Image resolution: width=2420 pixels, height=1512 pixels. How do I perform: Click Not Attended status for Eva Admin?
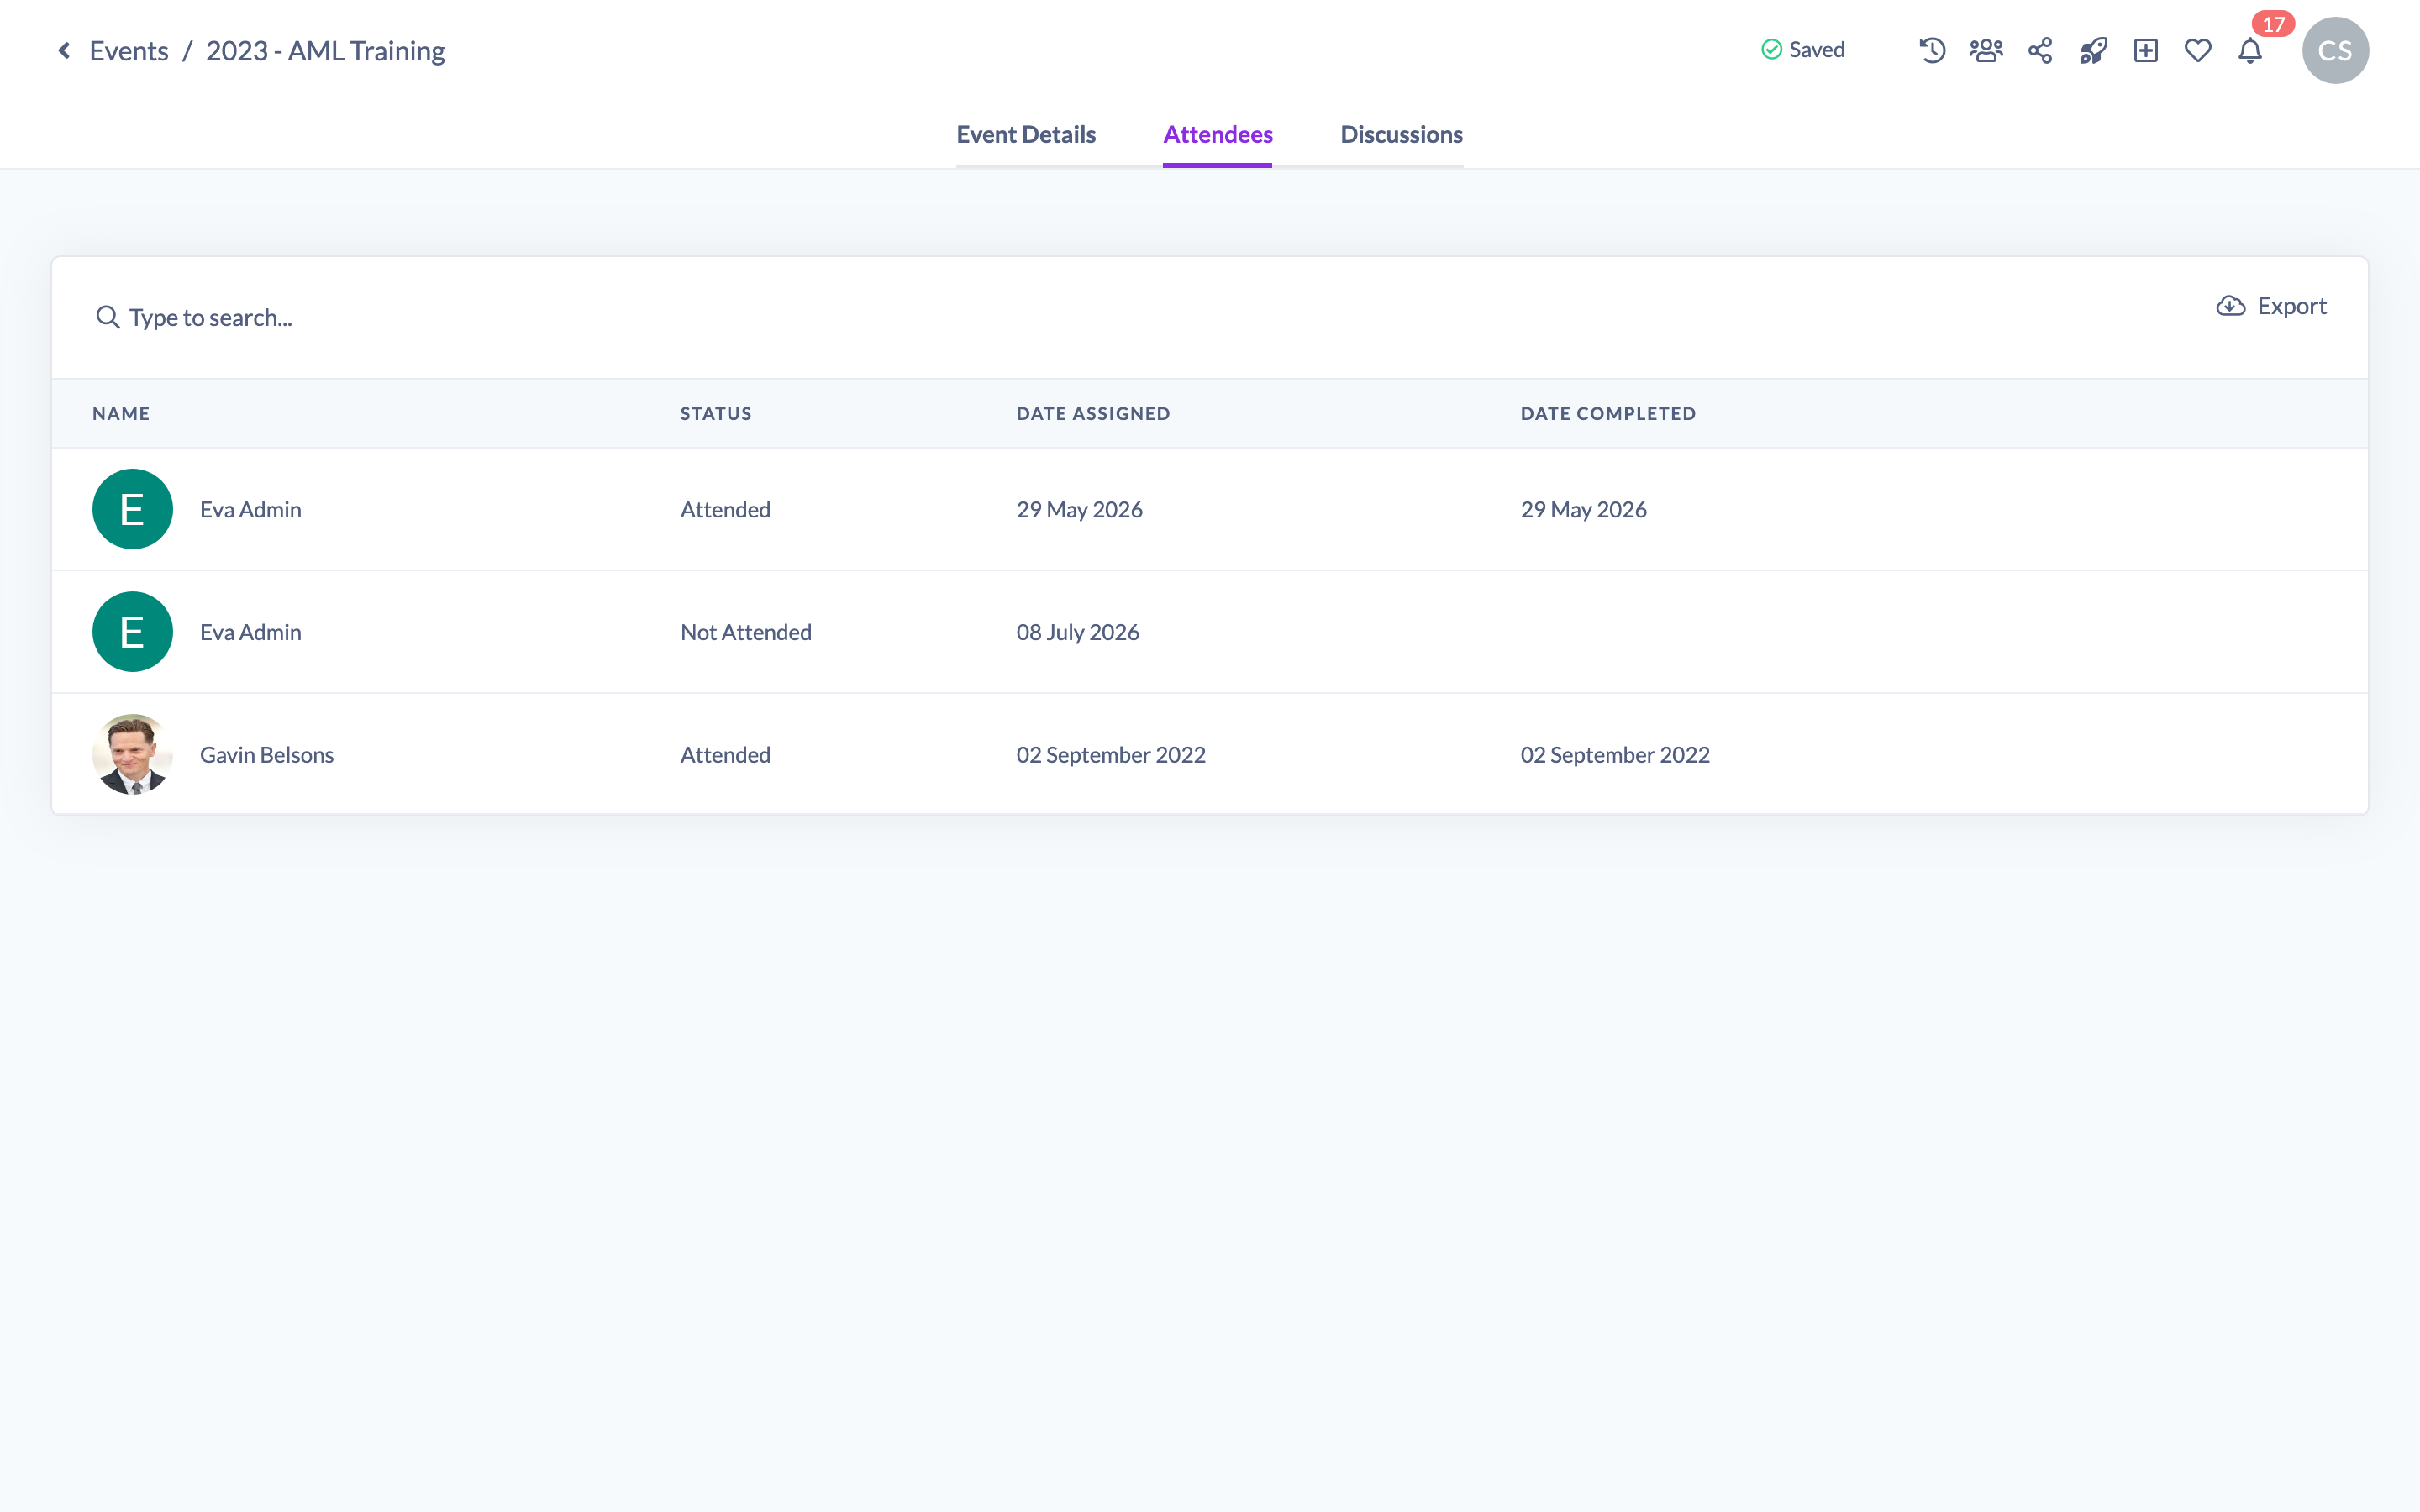[x=746, y=632]
